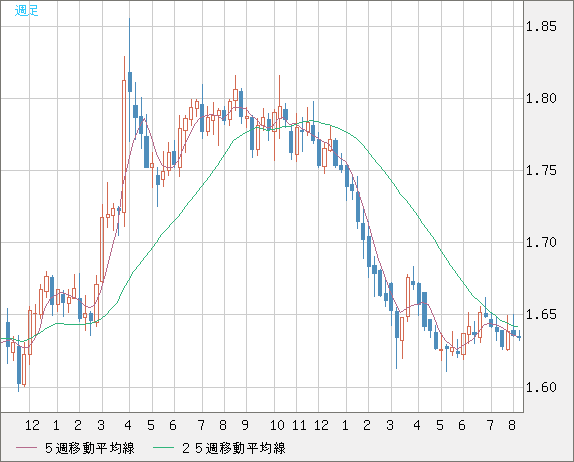
Task: Click the 1.75 price axis label
Action: [541, 170]
